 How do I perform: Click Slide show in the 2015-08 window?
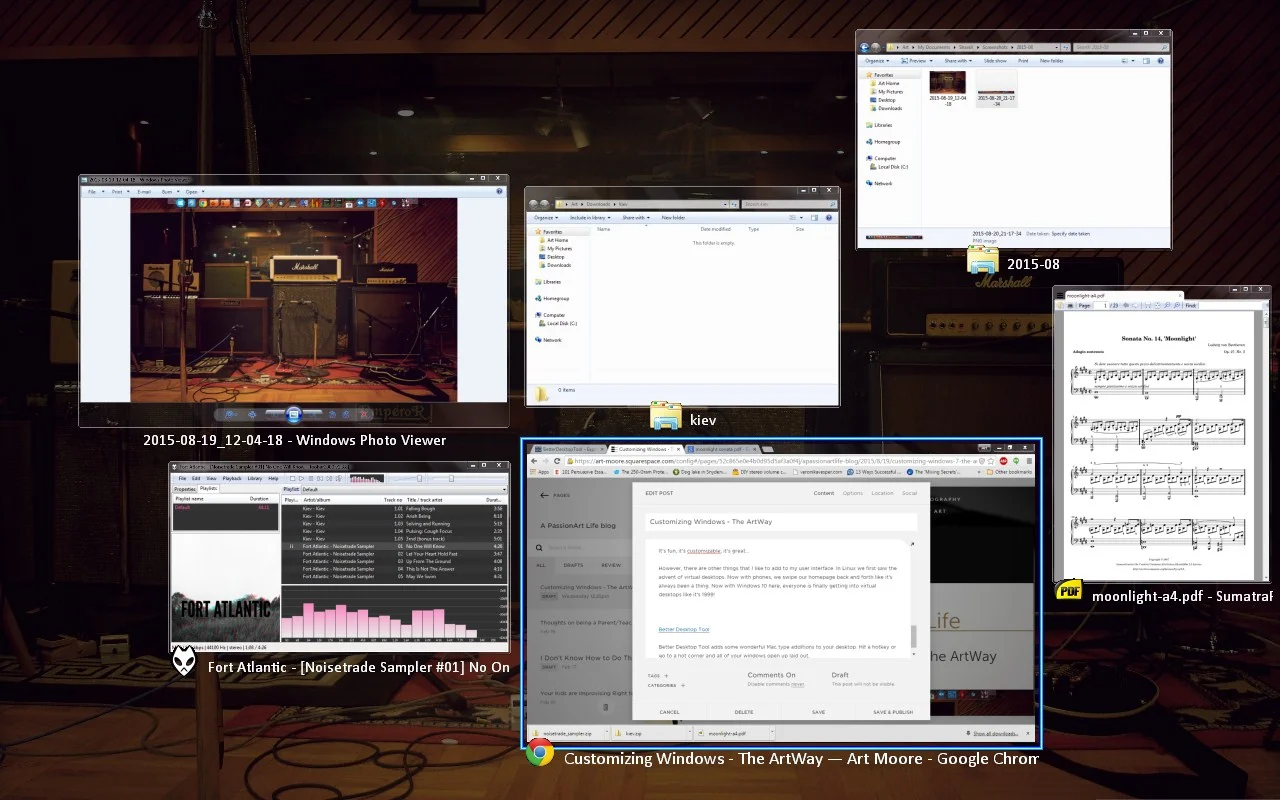(x=995, y=61)
